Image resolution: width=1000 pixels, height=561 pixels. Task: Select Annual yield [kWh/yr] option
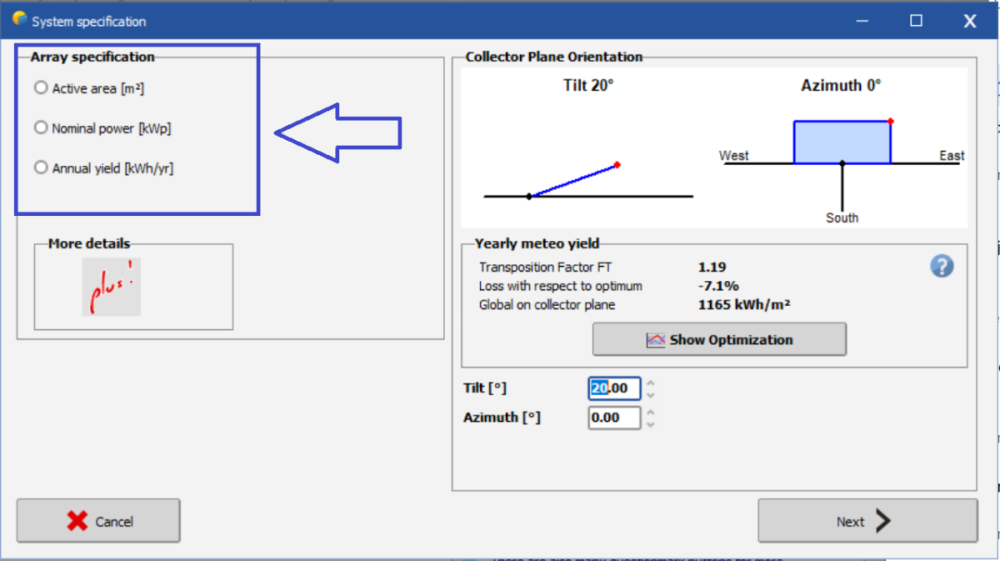coord(41,168)
